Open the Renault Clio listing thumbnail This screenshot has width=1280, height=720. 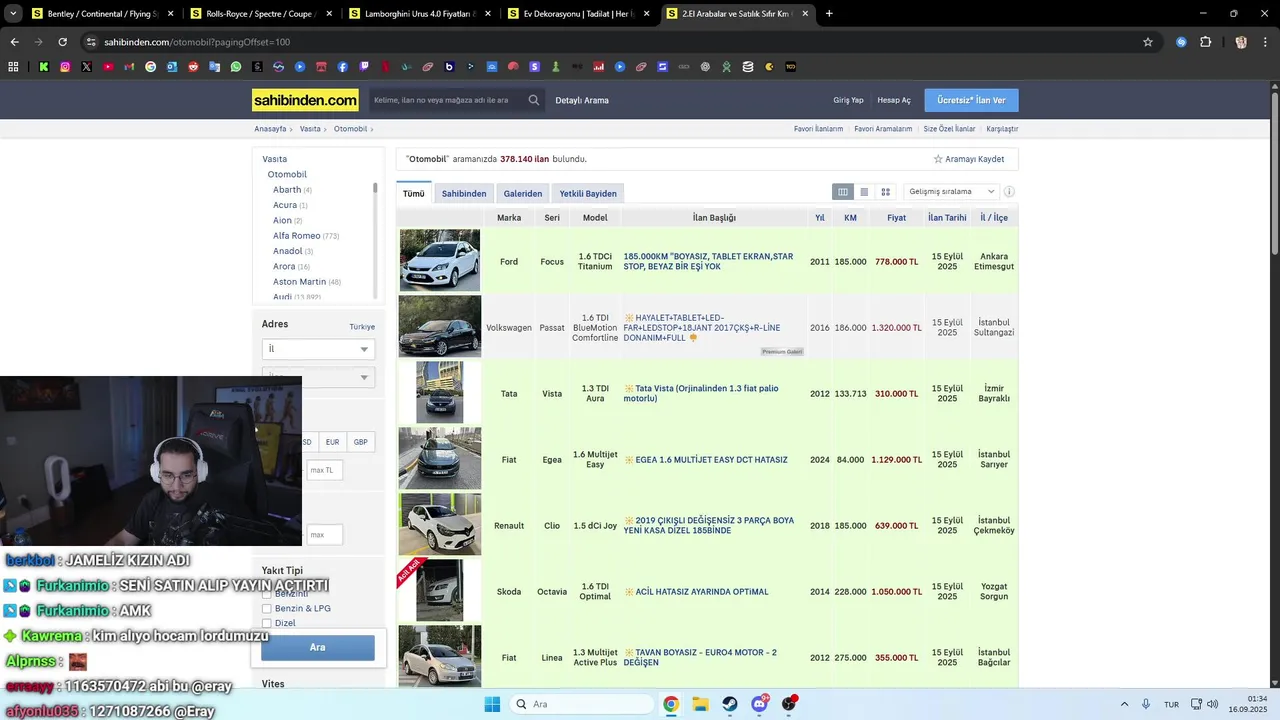click(440, 525)
